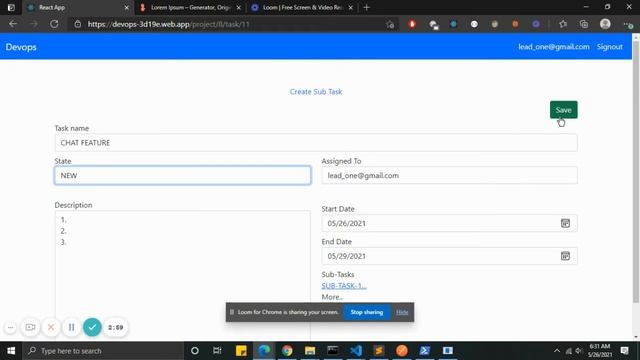Finish the Loom recording with the checkmark button
640x360 pixels.
(92, 327)
